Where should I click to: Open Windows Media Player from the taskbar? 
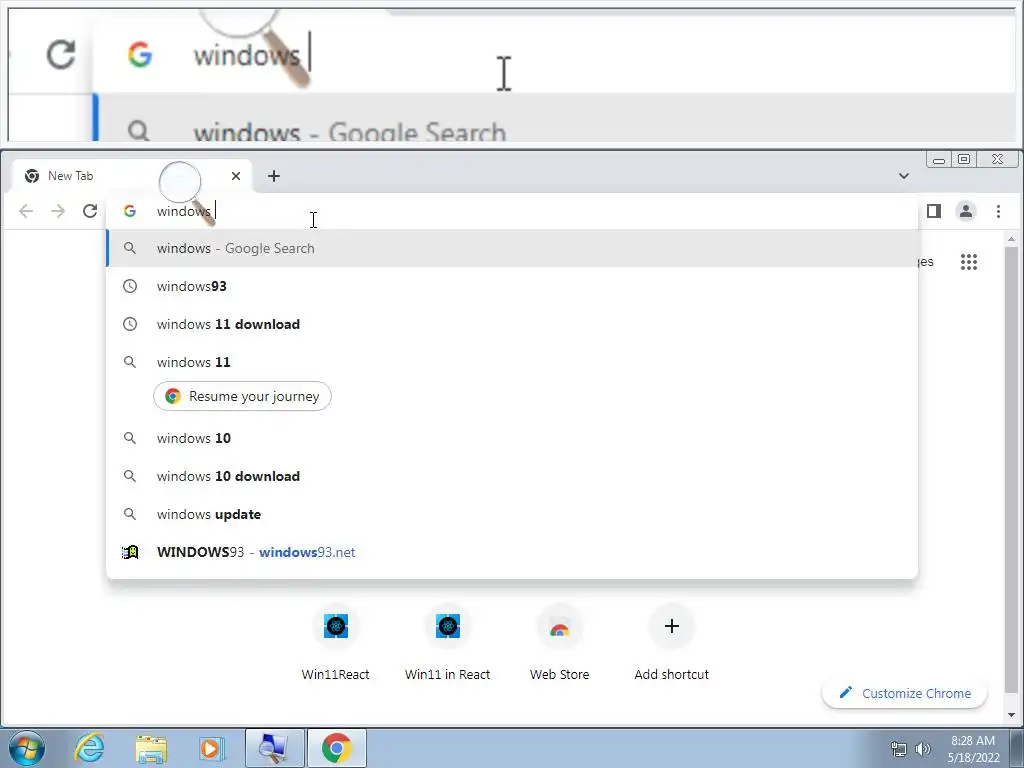(x=211, y=748)
